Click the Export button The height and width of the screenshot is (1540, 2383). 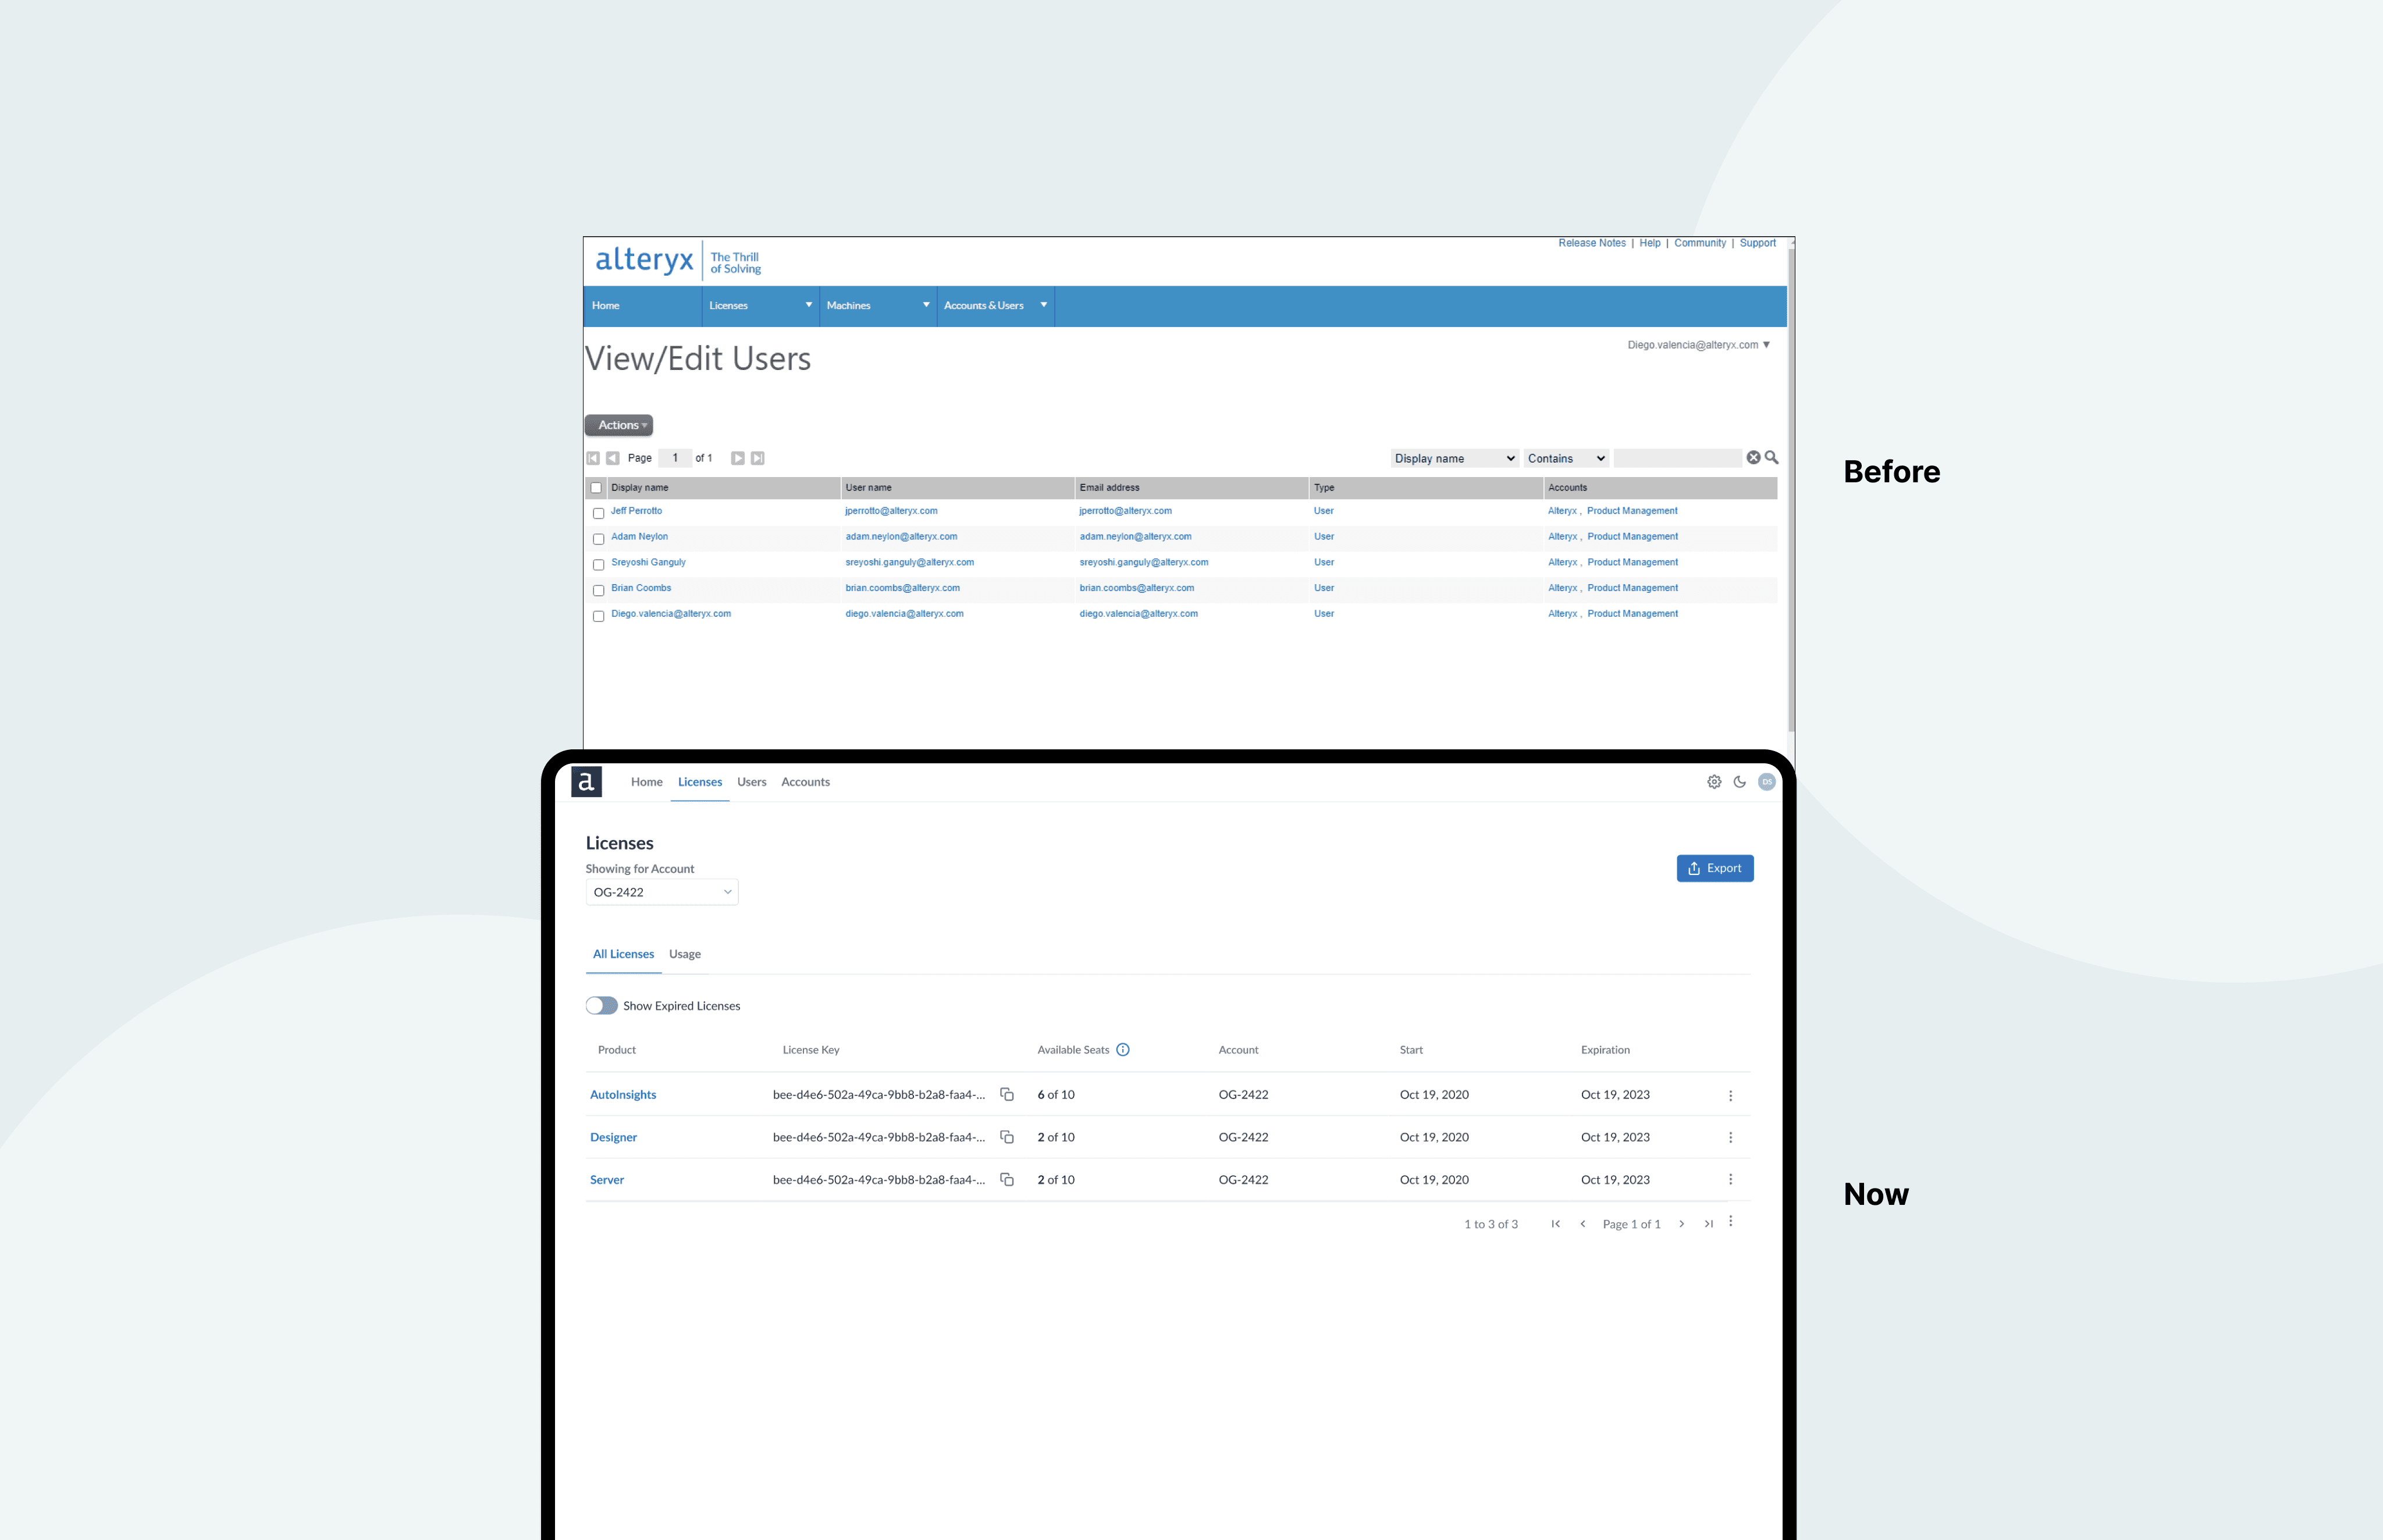click(1715, 869)
